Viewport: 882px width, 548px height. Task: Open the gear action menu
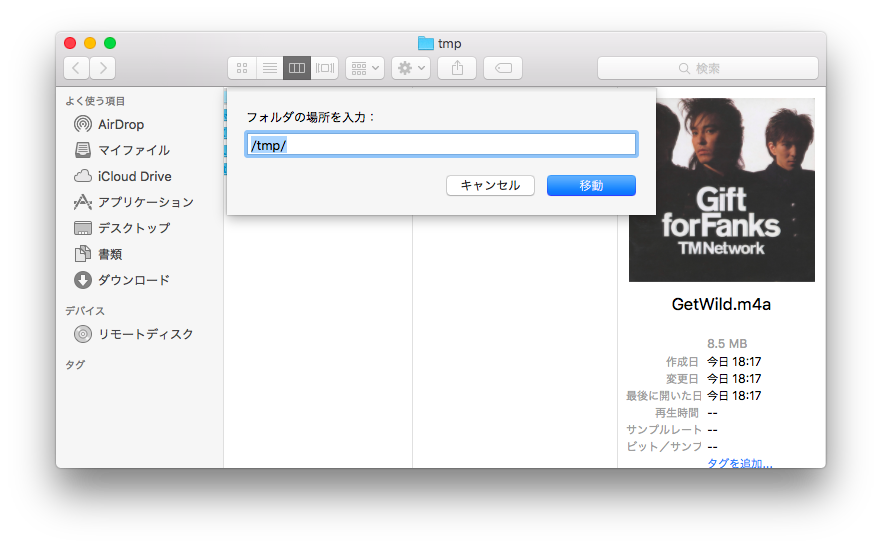[x=411, y=68]
